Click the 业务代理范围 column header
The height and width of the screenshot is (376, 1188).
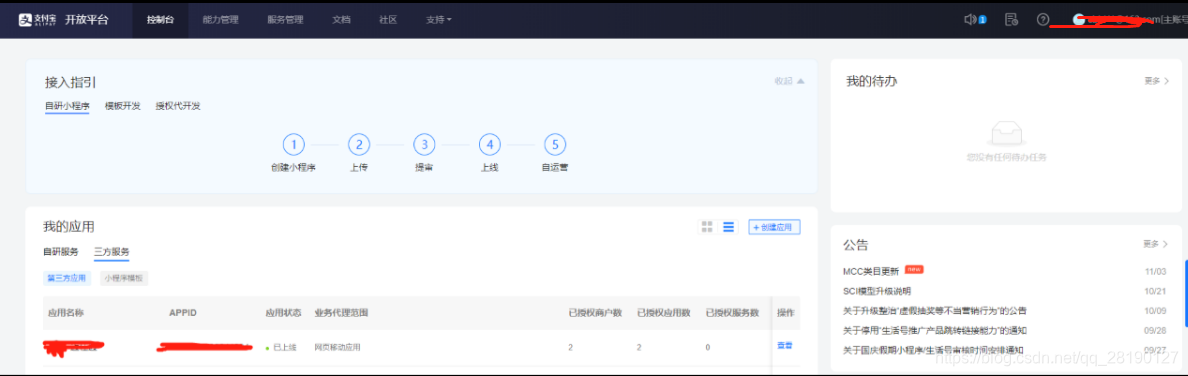tap(342, 312)
